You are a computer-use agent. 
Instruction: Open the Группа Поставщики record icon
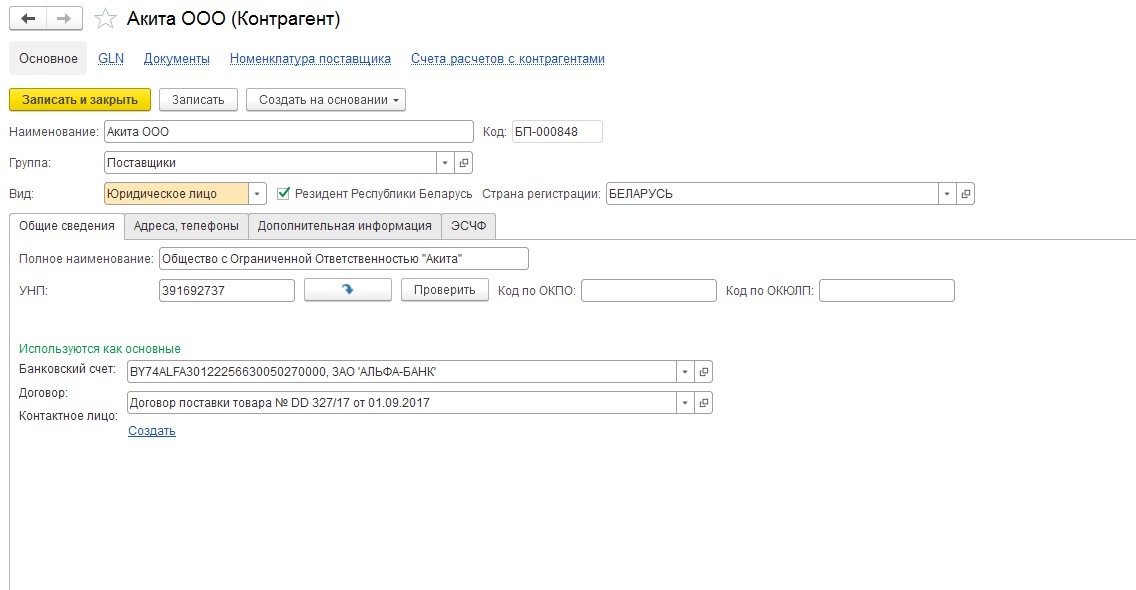point(464,163)
